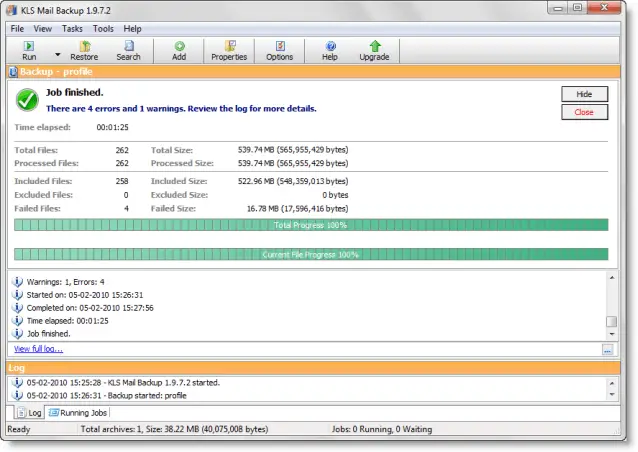Image resolution: width=638 pixels, height=452 pixels.
Task: Click the job log scrollbar down arrow
Action: [x=612, y=334]
